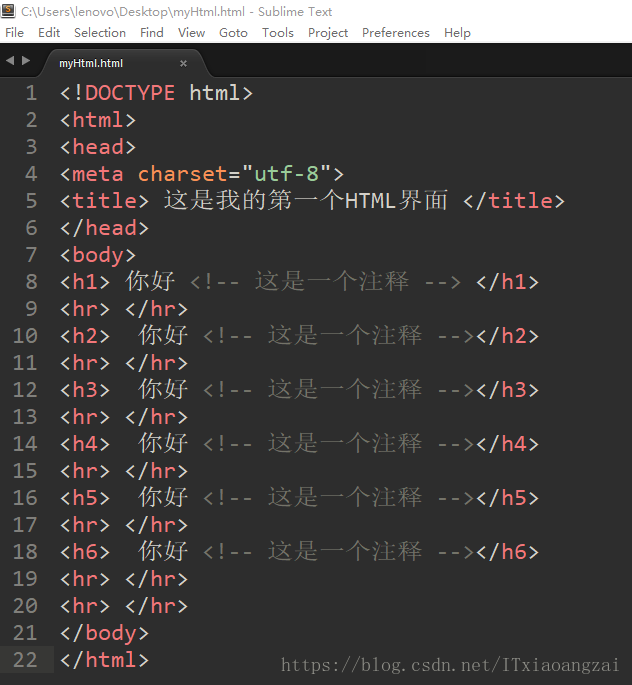Viewport: 632px width, 685px height.
Task: Click the closing </h3> tag
Action: 508,390
